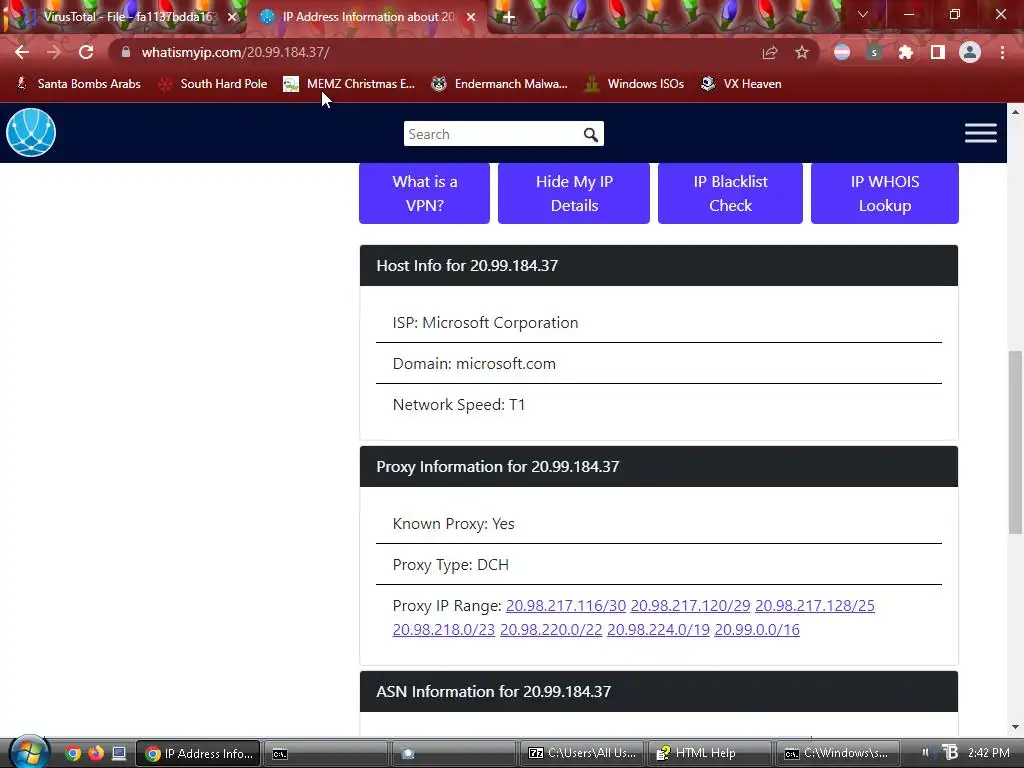1024x768 pixels.
Task: Click the Domain: microsoft.com text
Action: tap(474, 364)
